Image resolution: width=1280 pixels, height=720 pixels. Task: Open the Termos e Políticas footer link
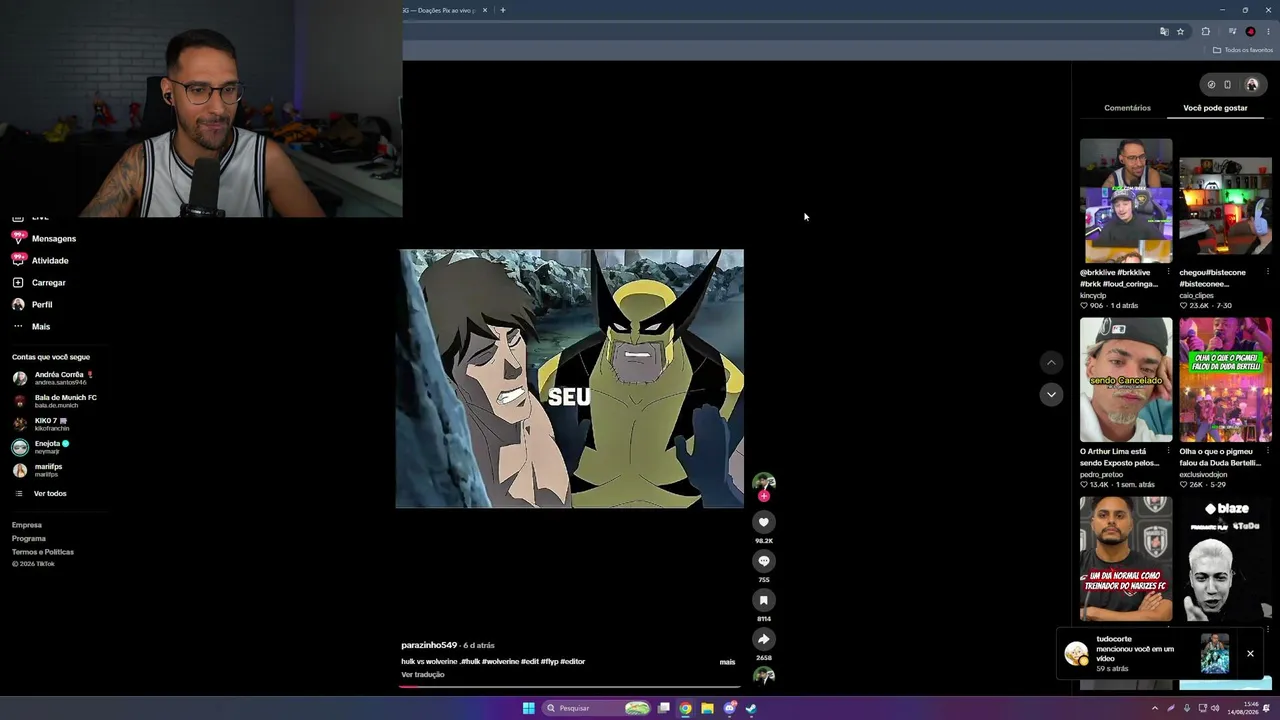43,552
